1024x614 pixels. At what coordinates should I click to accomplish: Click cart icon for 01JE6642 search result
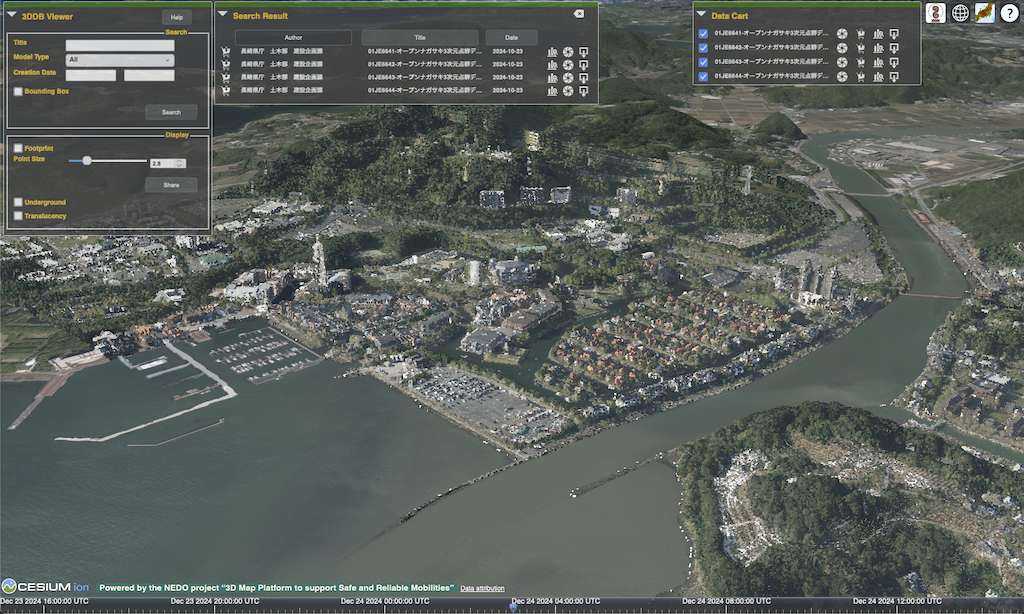pos(225,65)
